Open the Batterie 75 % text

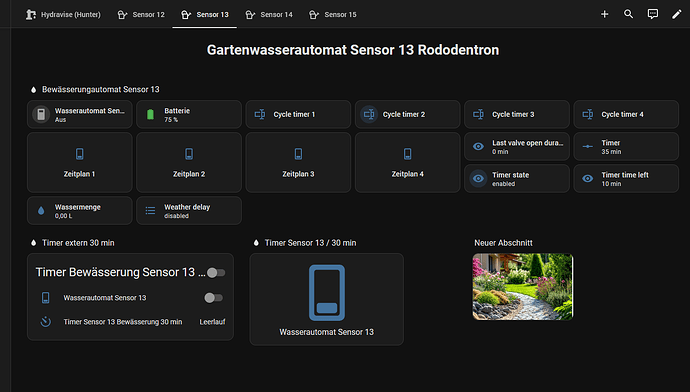coord(177,114)
